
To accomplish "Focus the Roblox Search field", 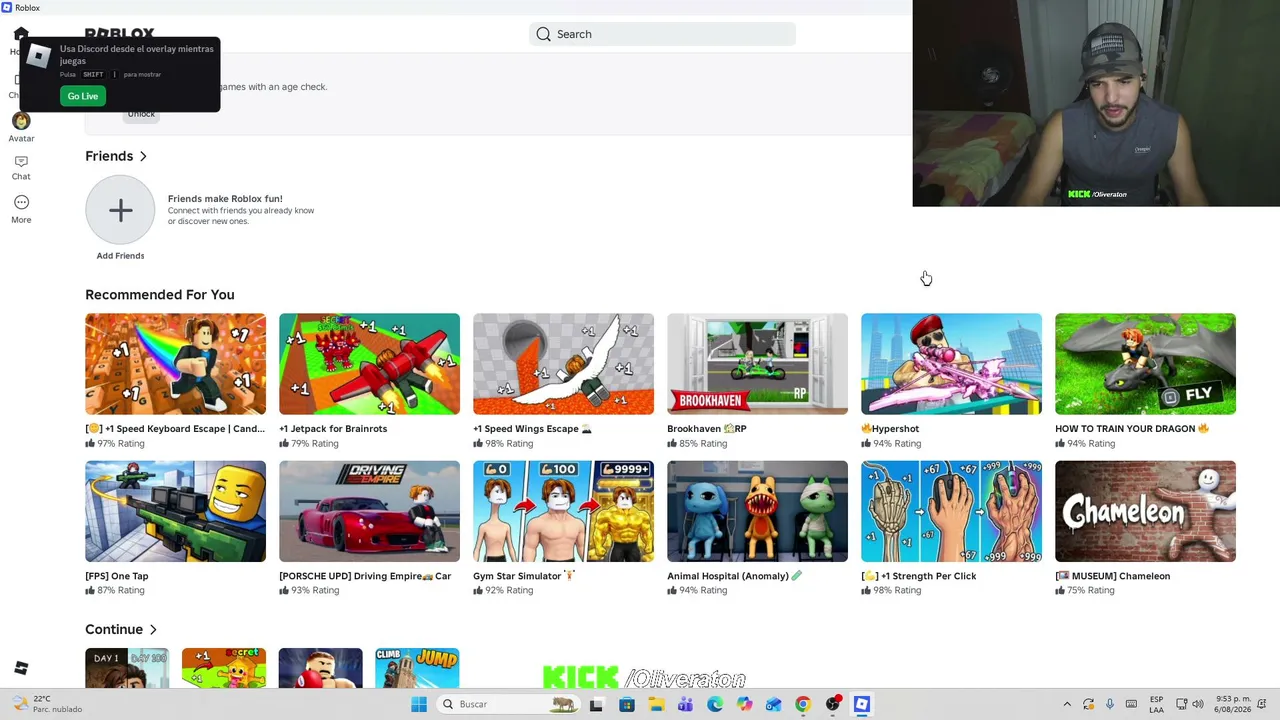I will point(662,34).
